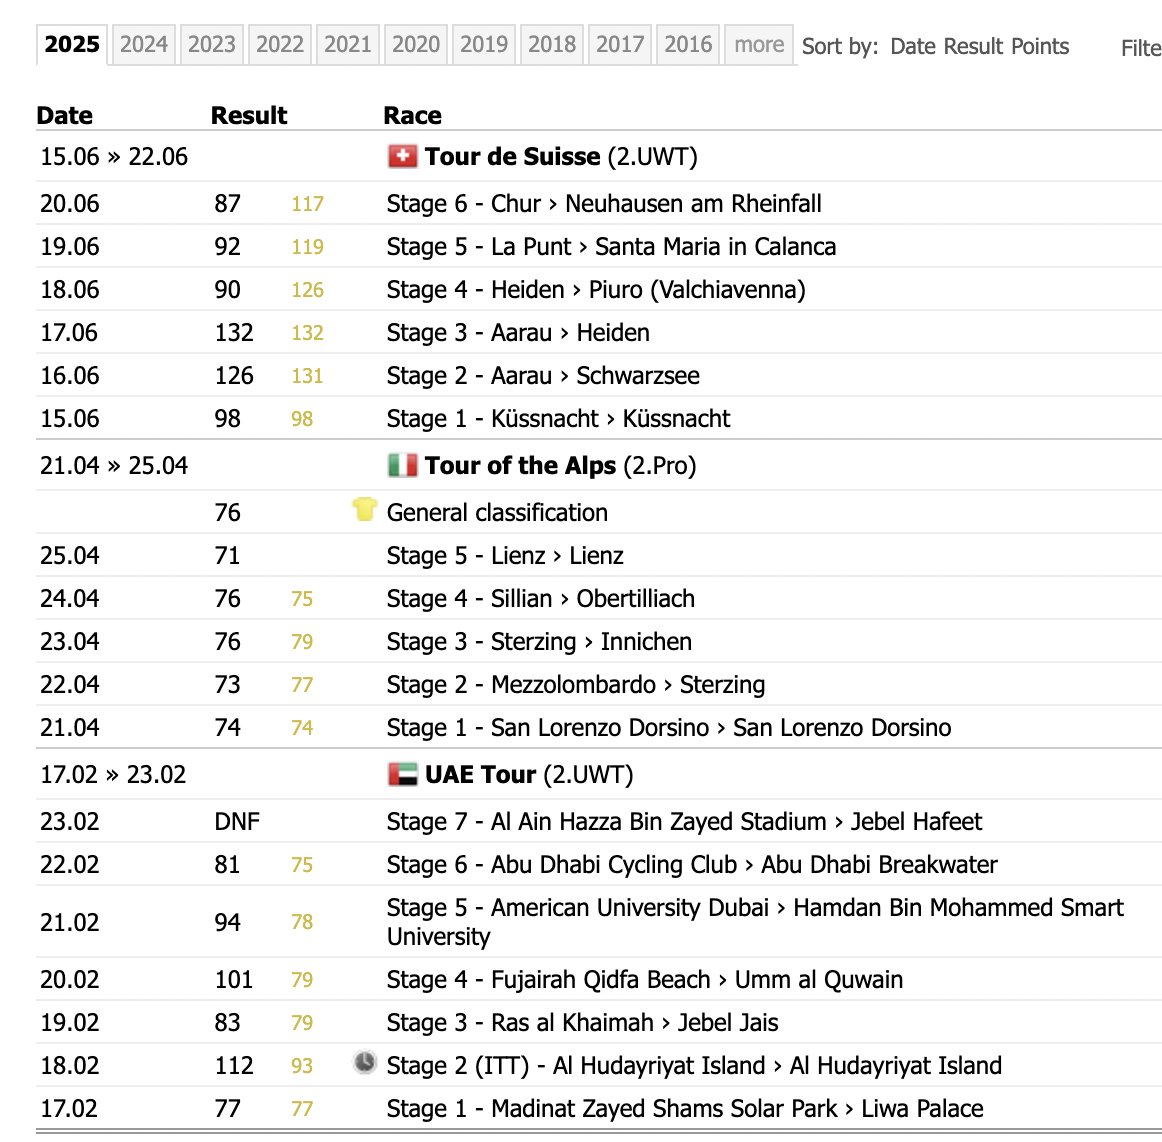This screenshot has height=1142, width=1162.
Task: Click the date range 21.04 » 25.04
Action: click(x=113, y=466)
